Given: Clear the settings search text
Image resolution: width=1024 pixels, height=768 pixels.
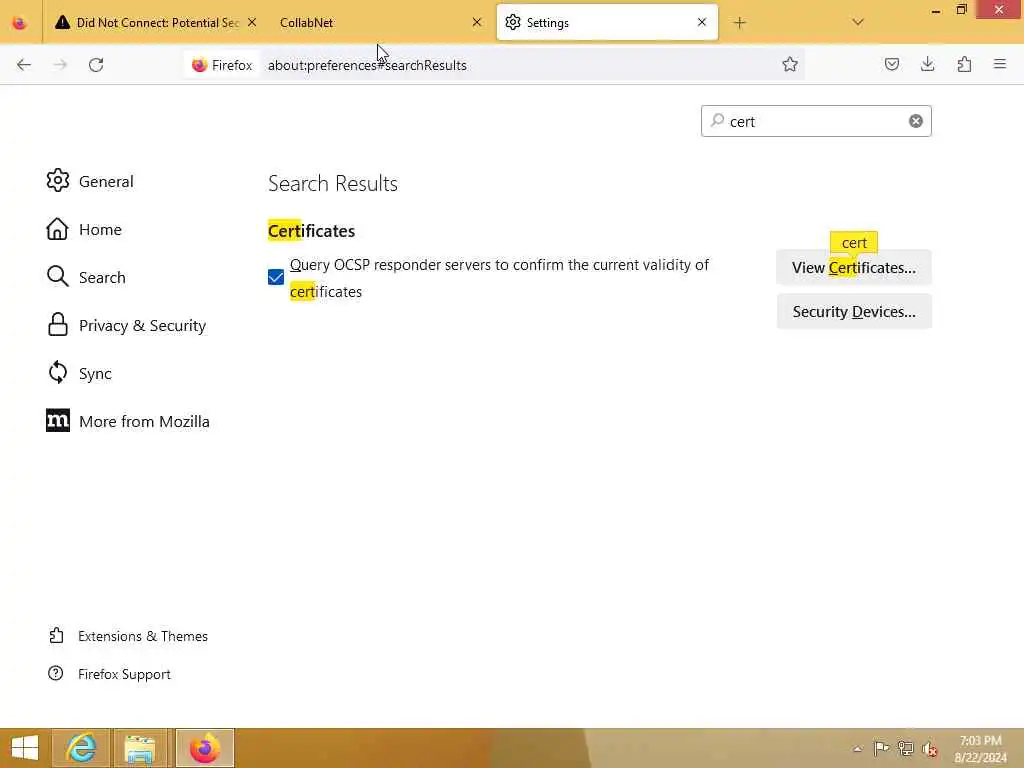Looking at the screenshot, I should tap(916, 121).
